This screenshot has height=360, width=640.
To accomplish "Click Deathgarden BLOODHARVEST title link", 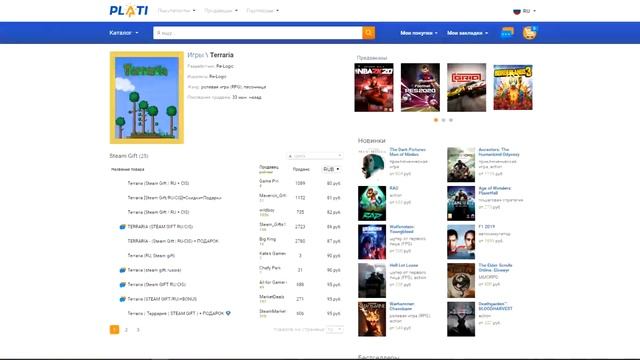I will coord(495,306).
